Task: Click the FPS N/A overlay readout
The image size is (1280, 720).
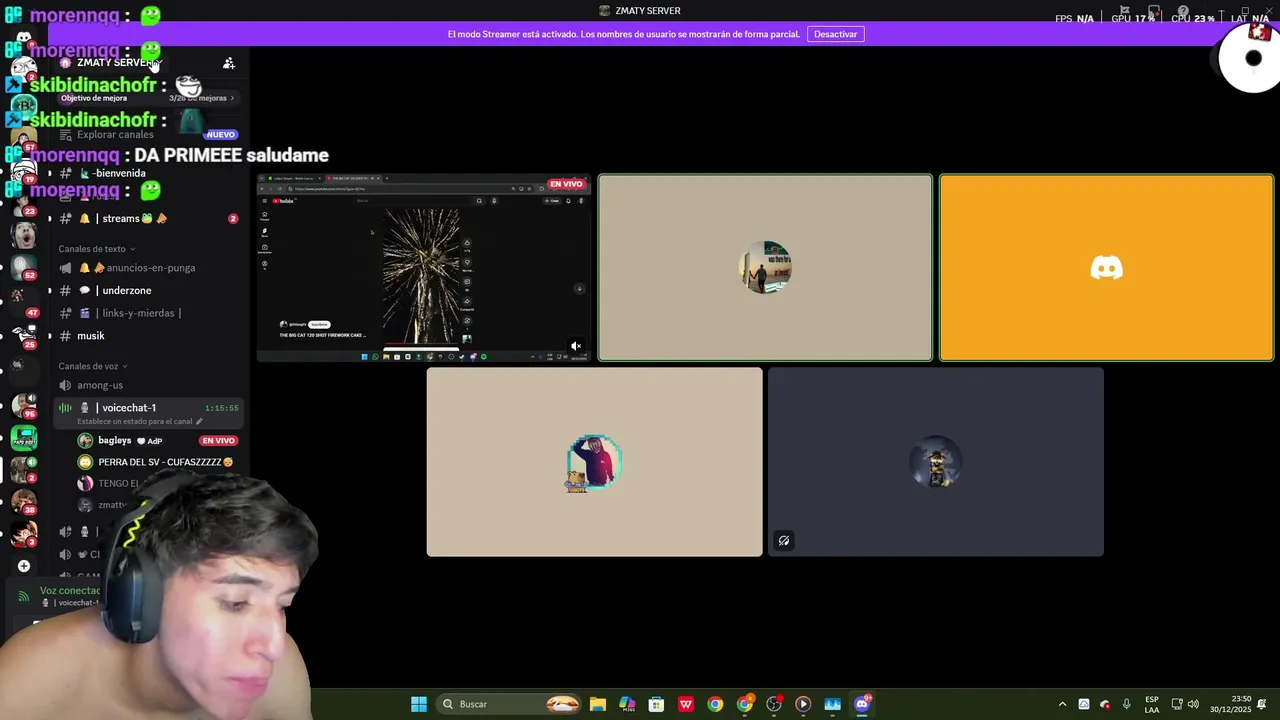Action: click(1074, 18)
